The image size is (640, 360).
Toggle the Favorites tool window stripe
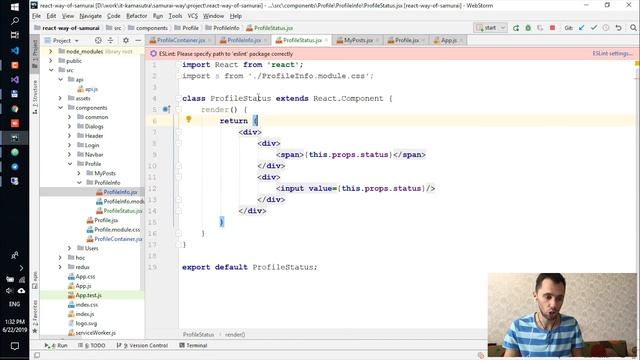coord(35,317)
